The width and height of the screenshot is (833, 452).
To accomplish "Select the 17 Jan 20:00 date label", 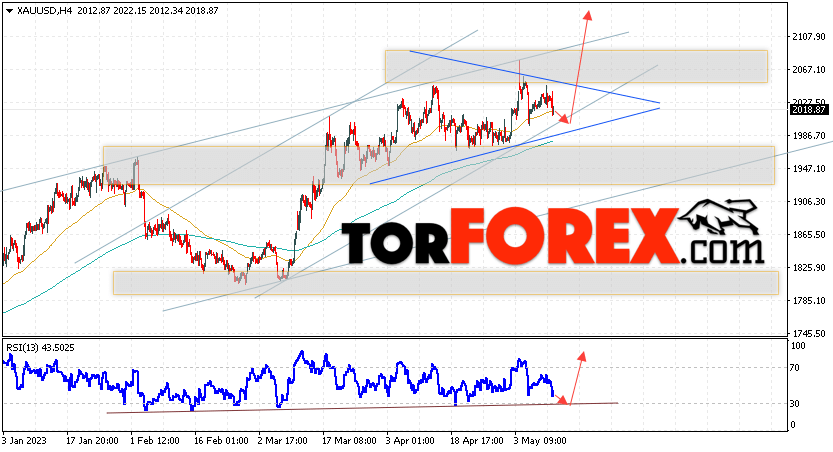I will [x=92, y=441].
